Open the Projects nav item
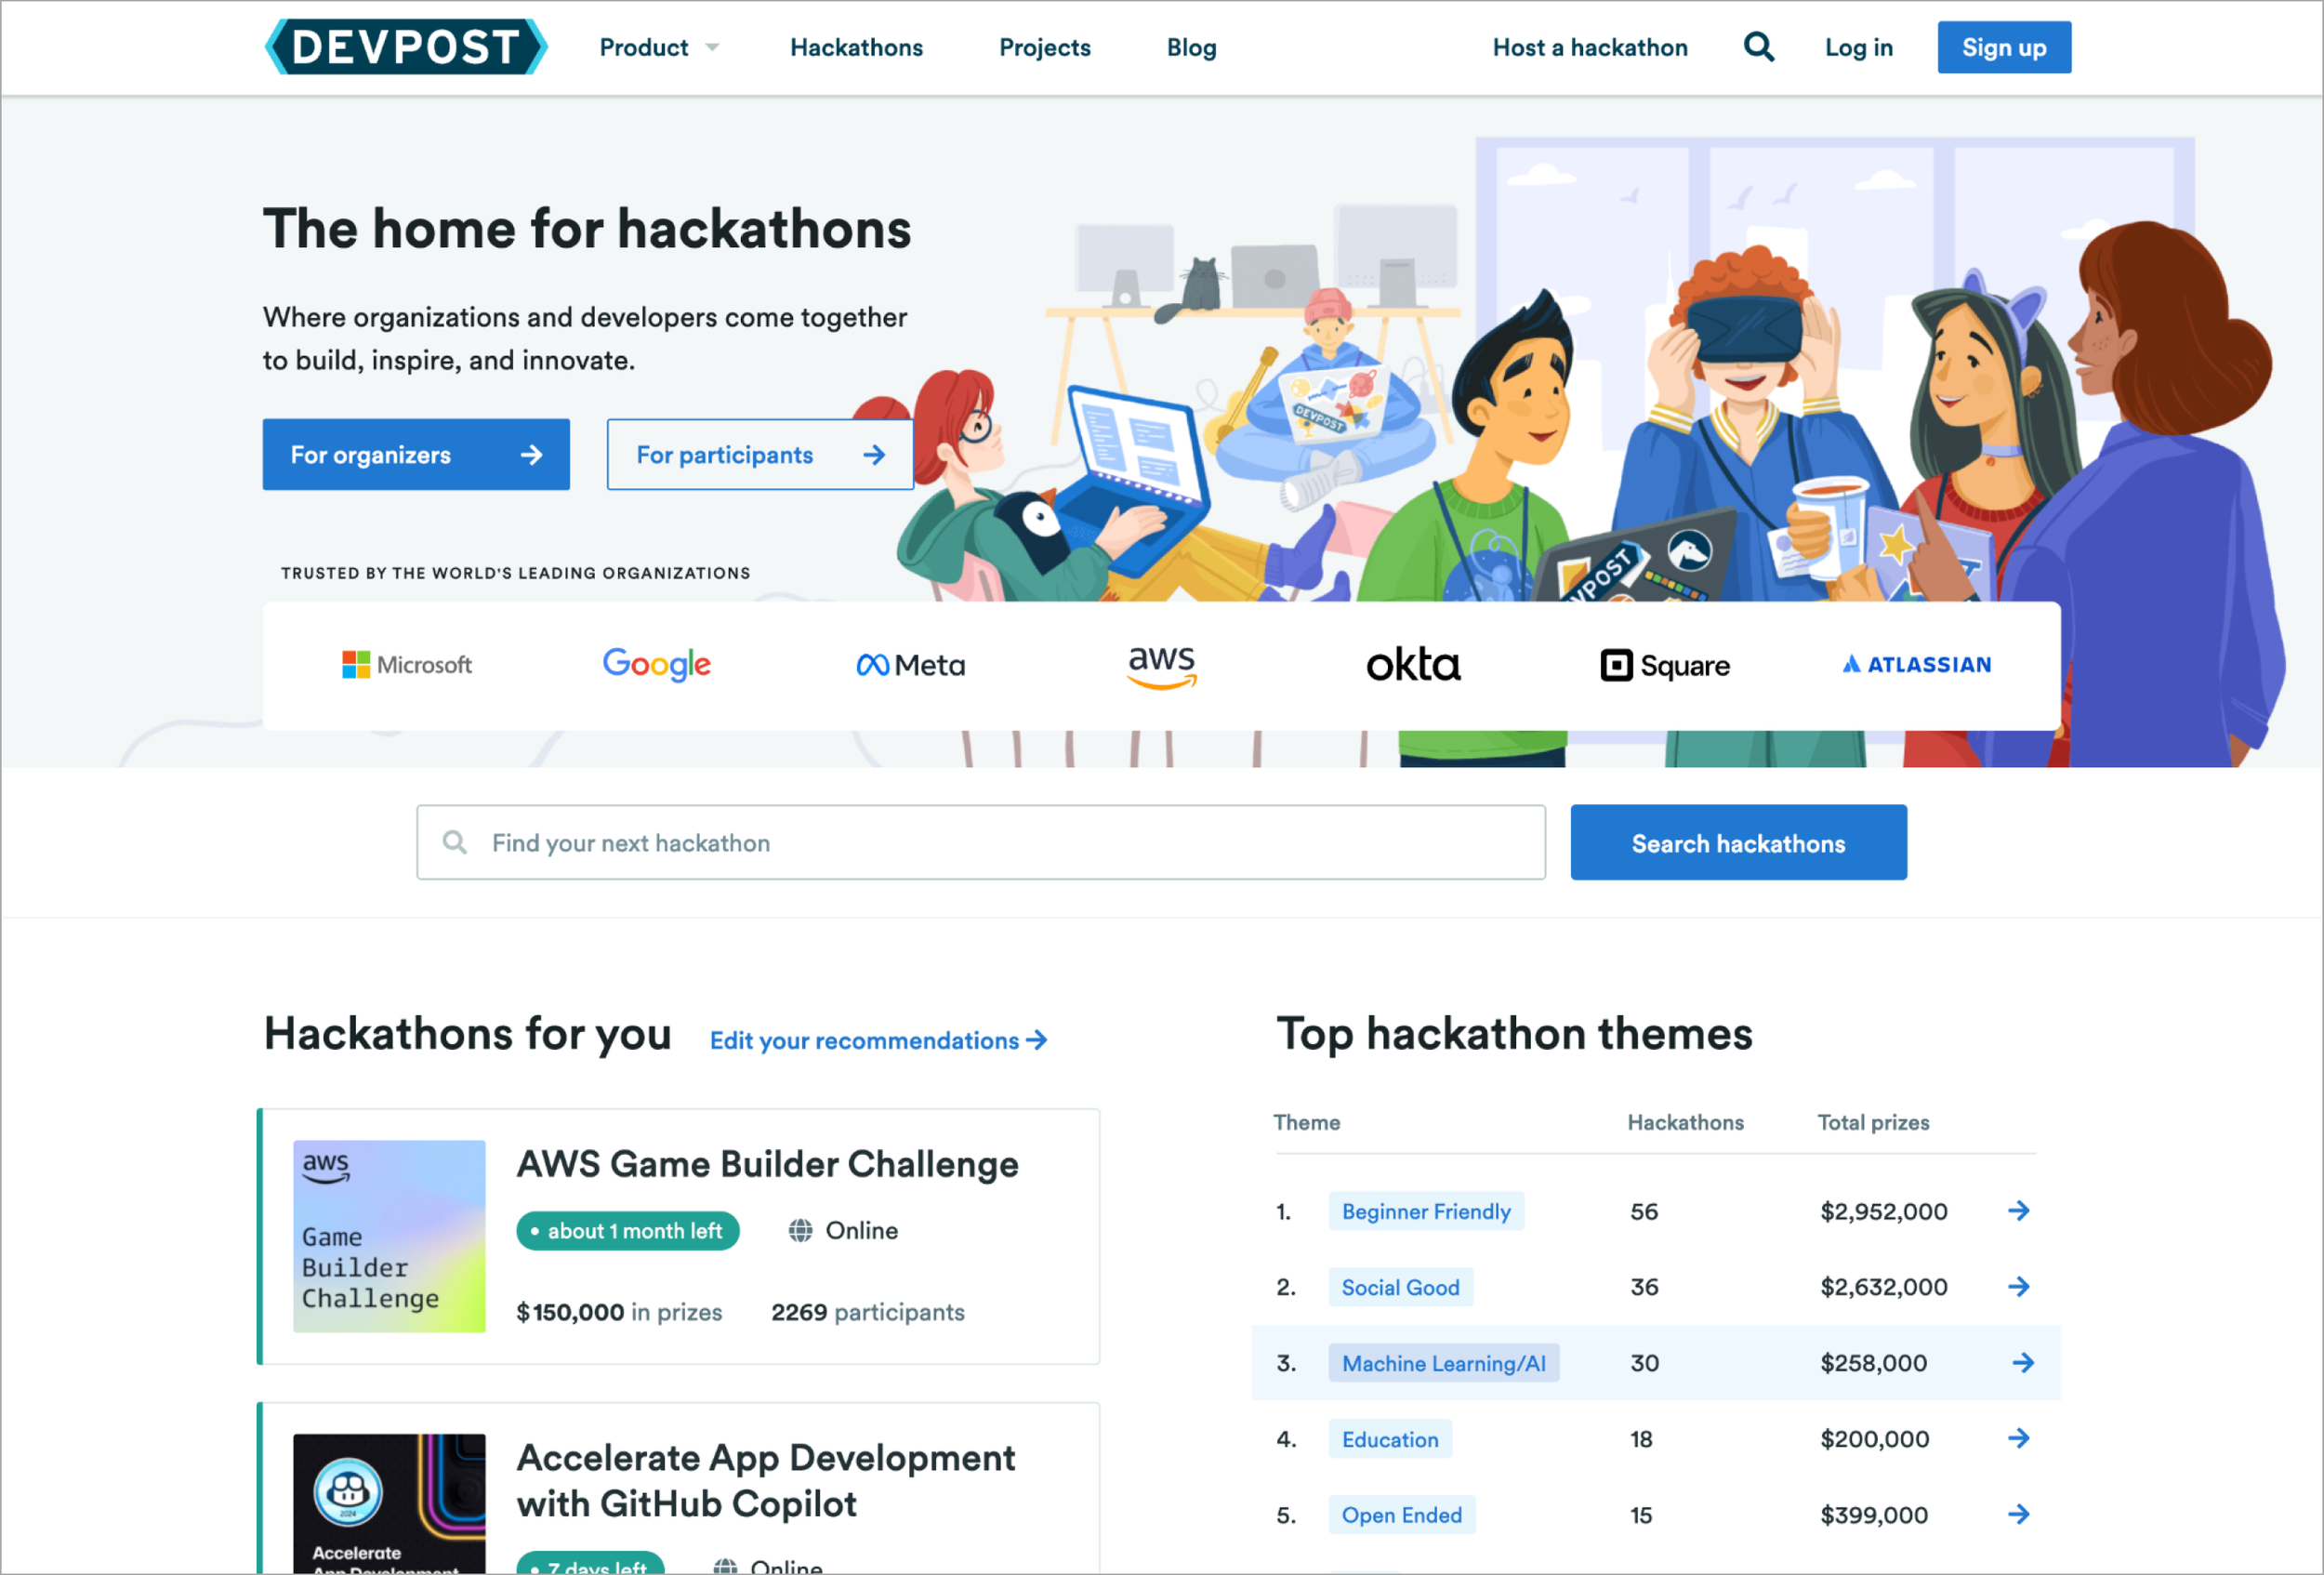The height and width of the screenshot is (1575, 2324). click(1045, 47)
